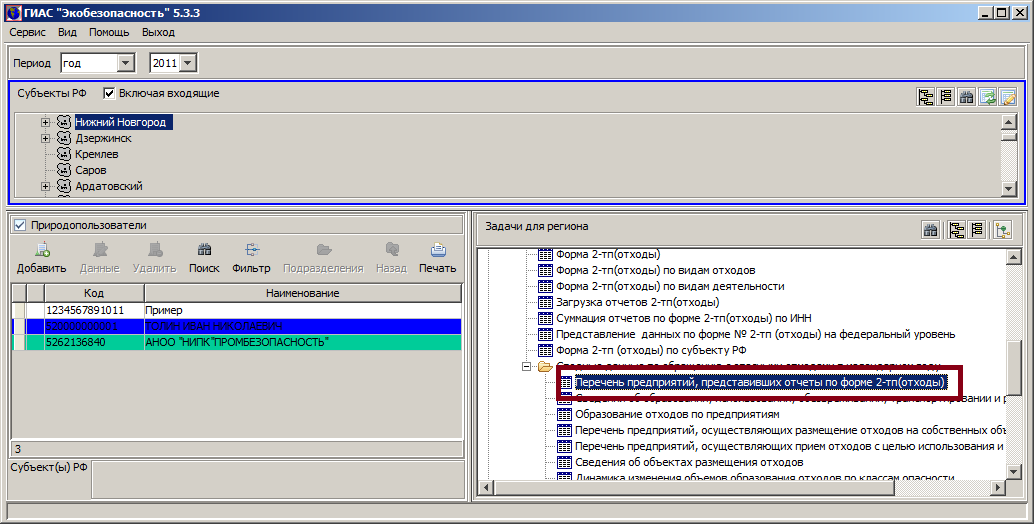The image size is (1034, 524).
Task: Open the Сервис menu
Action: pyautogui.click(x=28, y=32)
